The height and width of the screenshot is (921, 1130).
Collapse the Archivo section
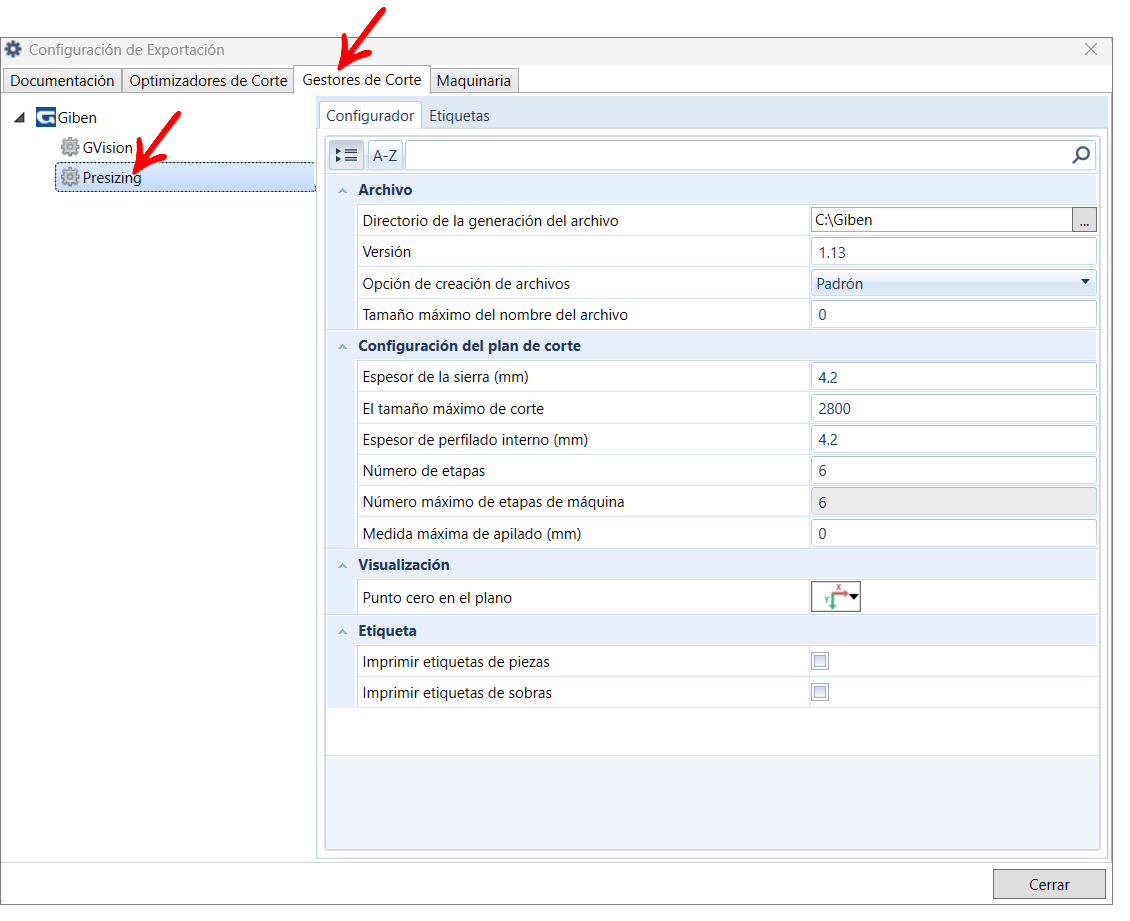(343, 190)
